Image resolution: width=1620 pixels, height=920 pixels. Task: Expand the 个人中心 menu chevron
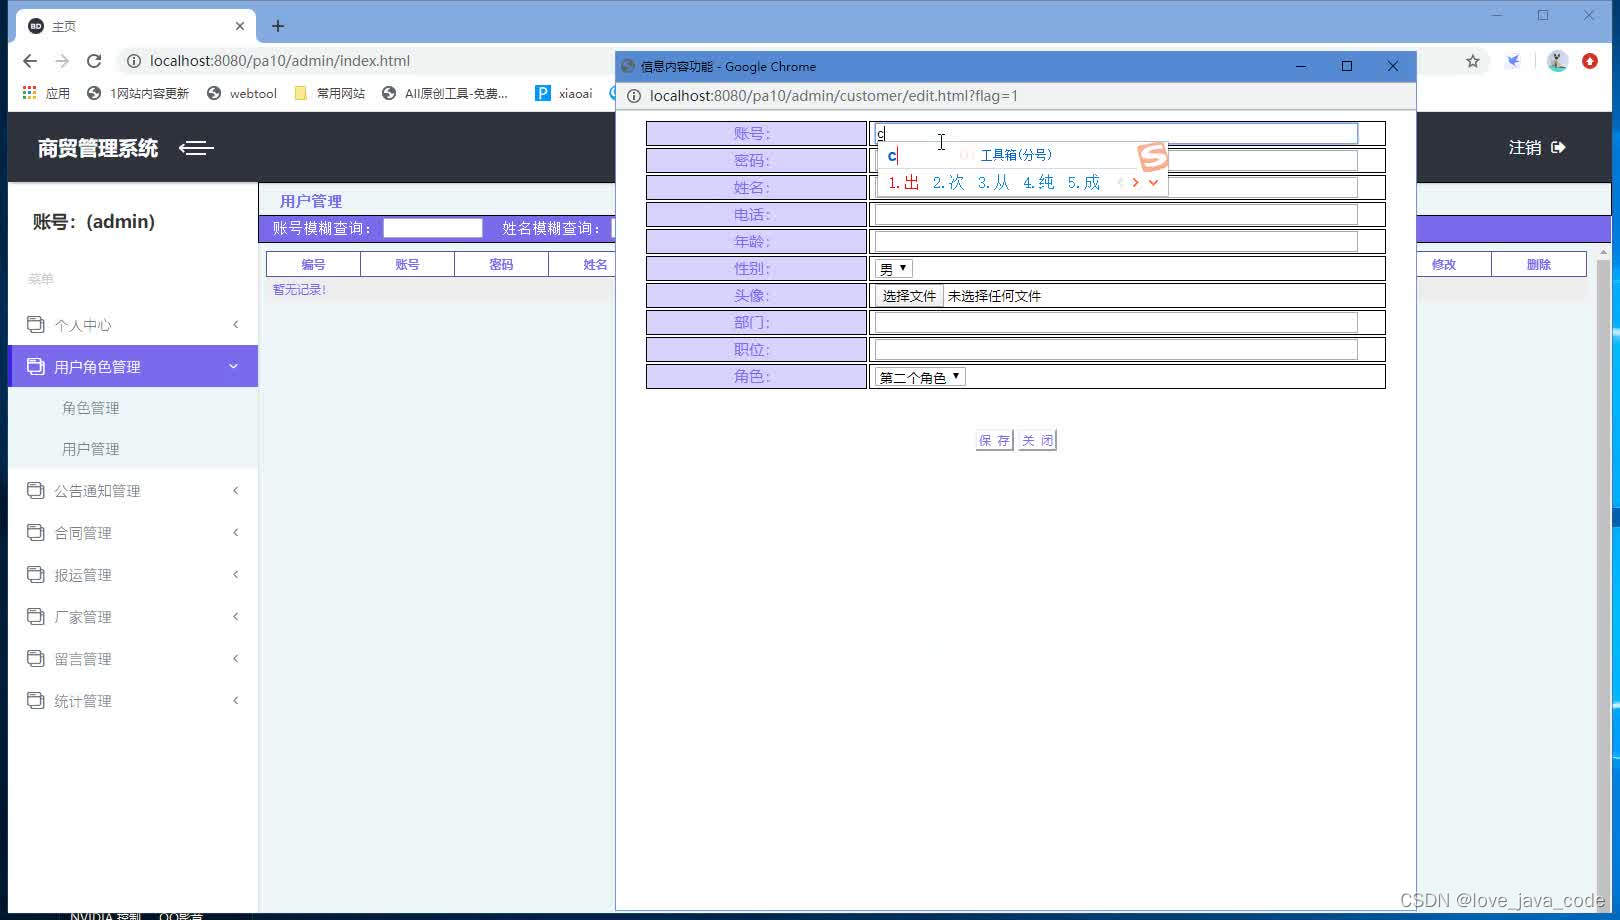(235, 324)
